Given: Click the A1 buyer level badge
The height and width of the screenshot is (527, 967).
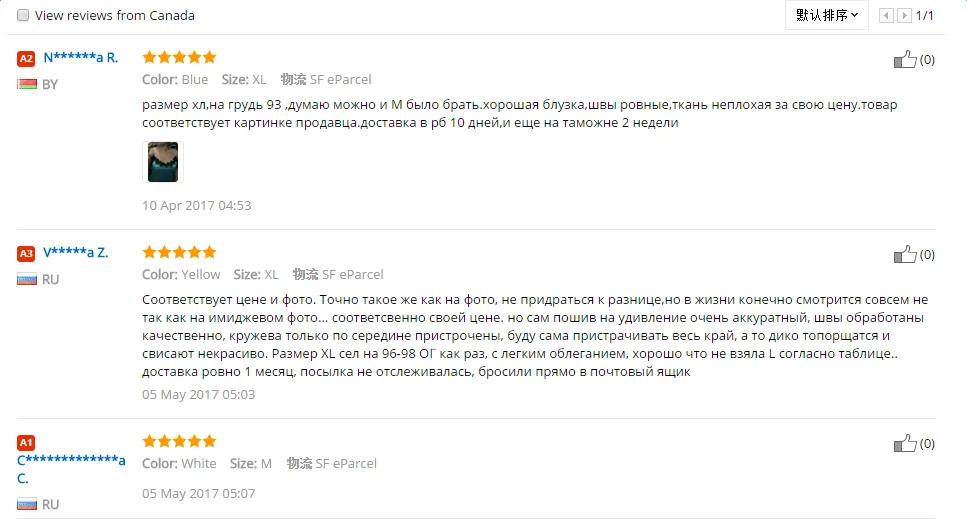Looking at the screenshot, I should coord(26,443).
